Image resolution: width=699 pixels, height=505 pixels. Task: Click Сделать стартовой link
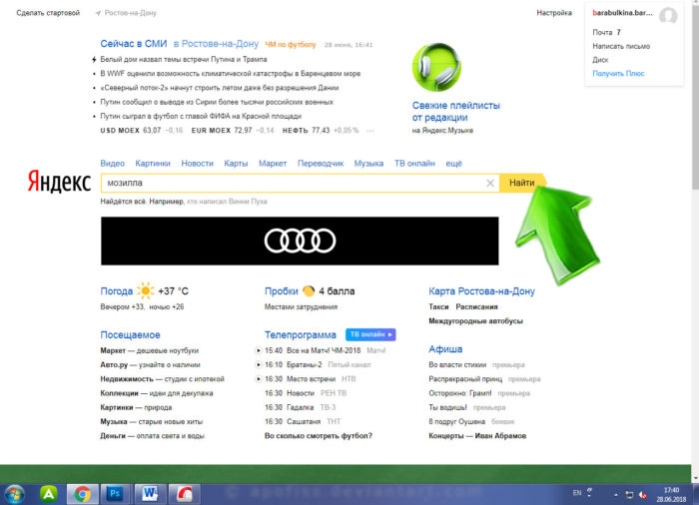(48, 13)
